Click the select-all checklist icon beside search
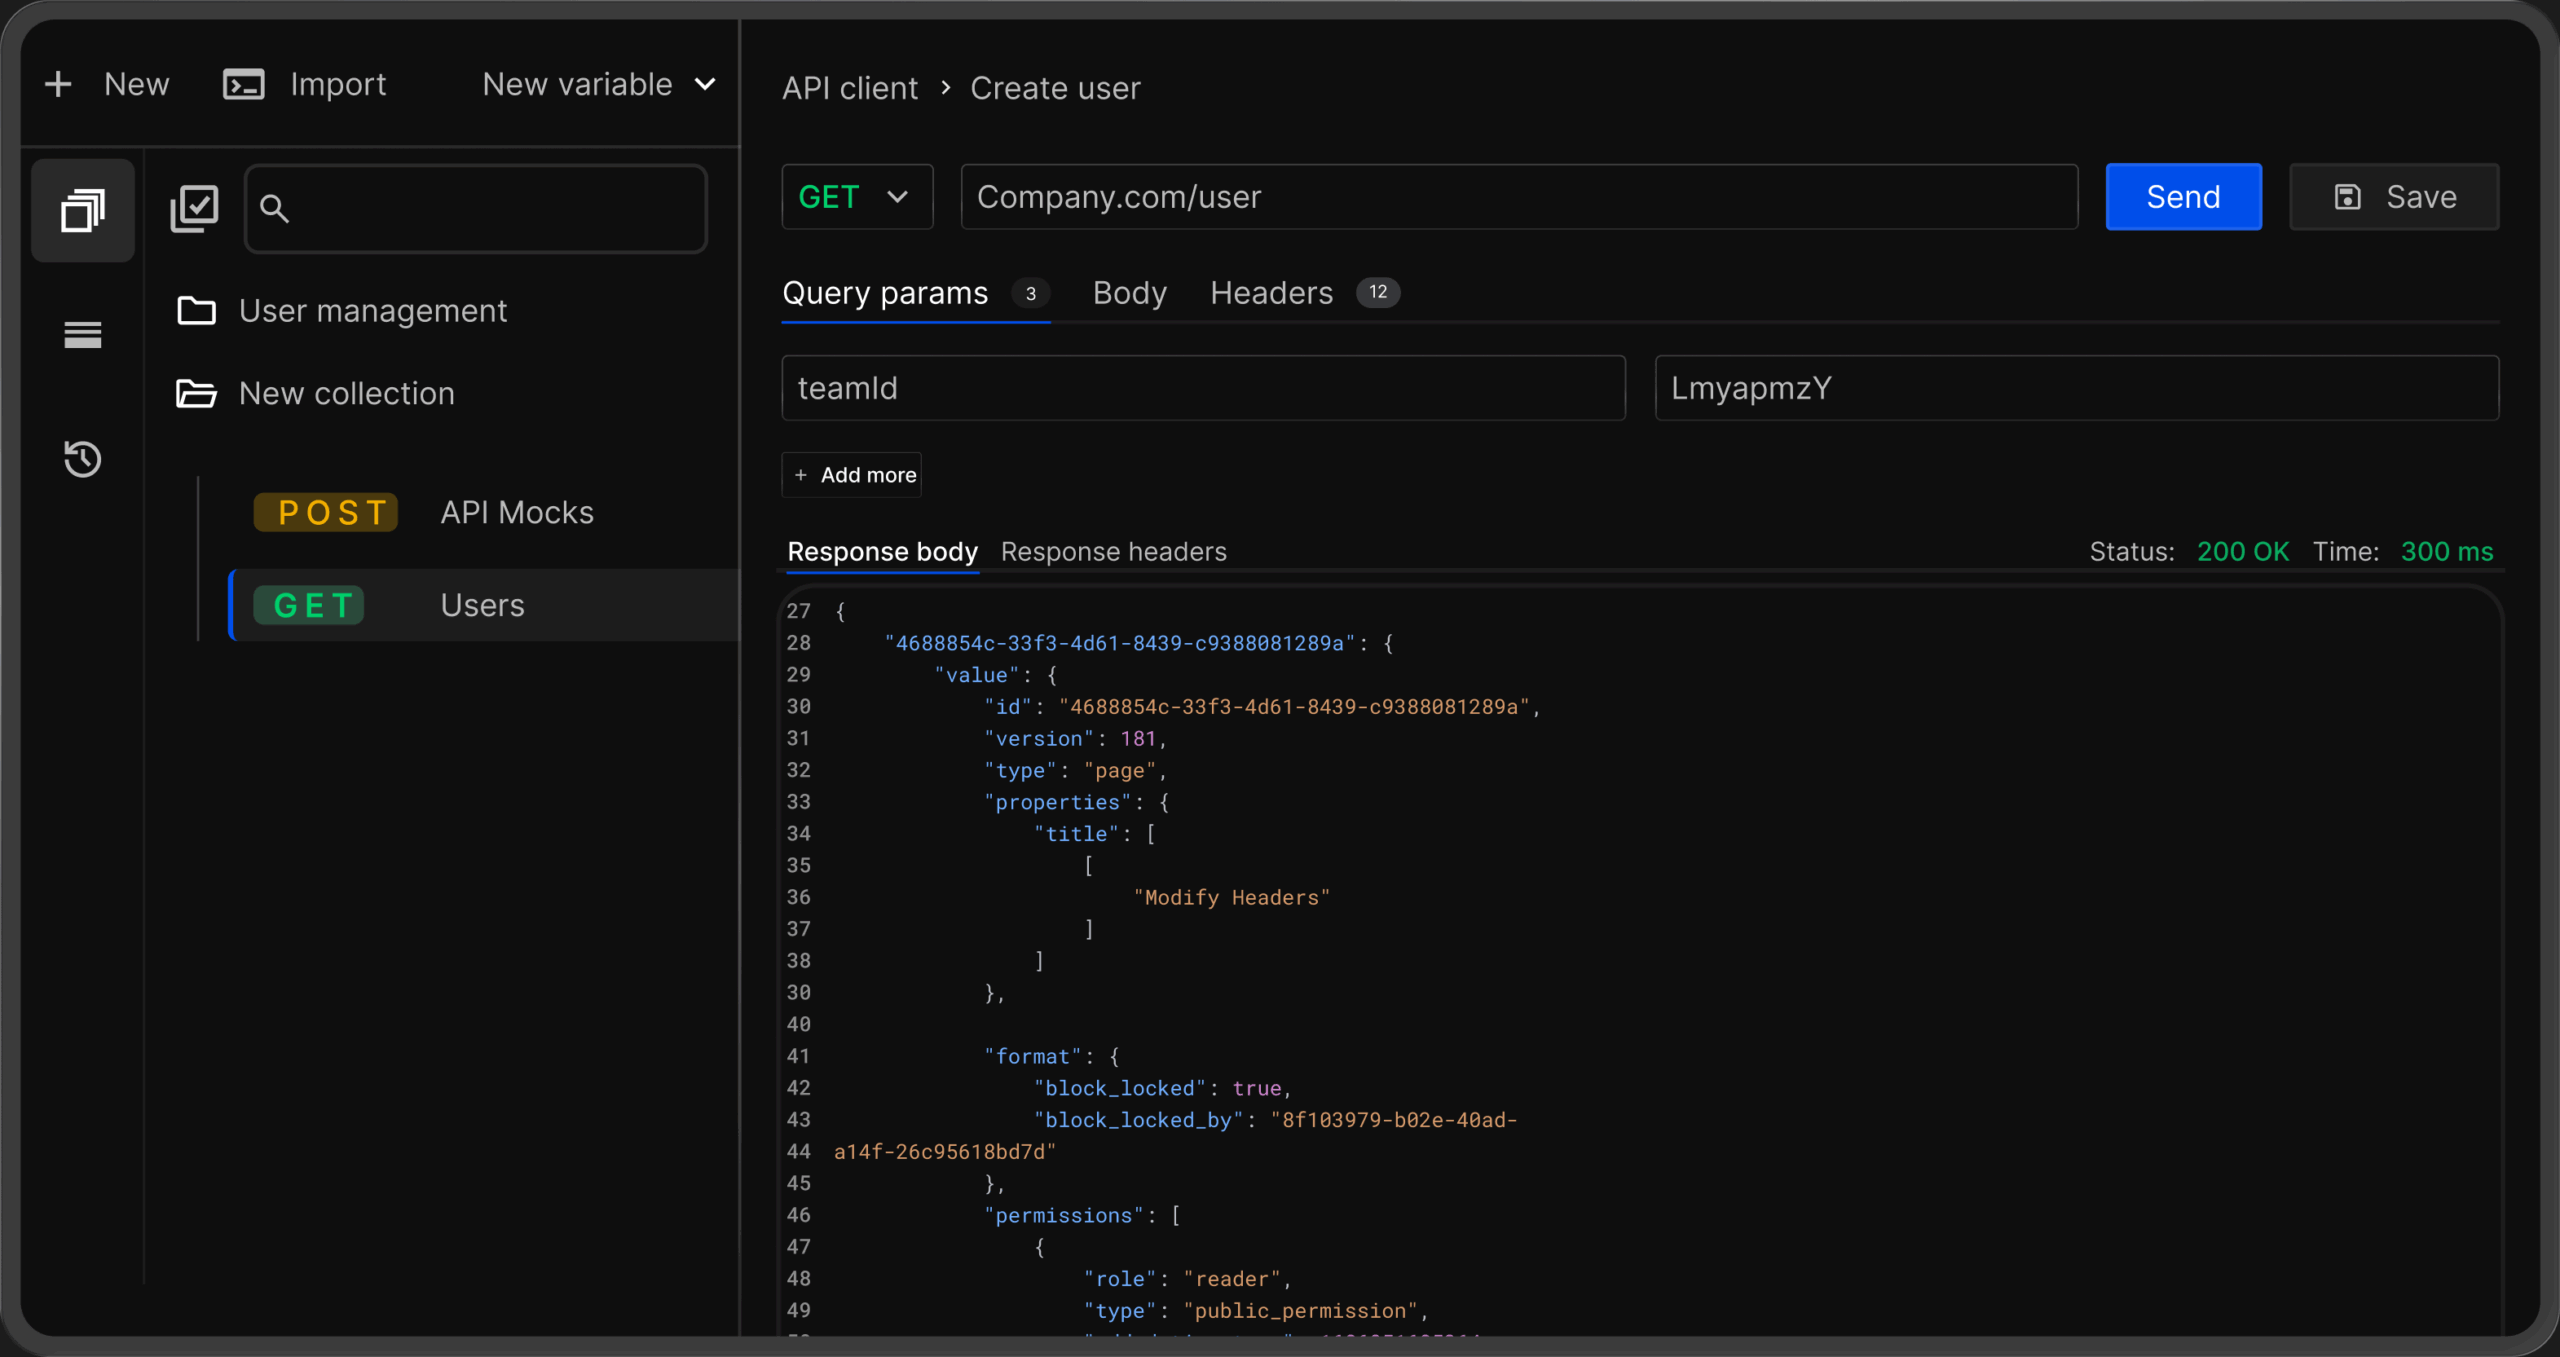Image resolution: width=2560 pixels, height=1357 pixels. tap(194, 208)
